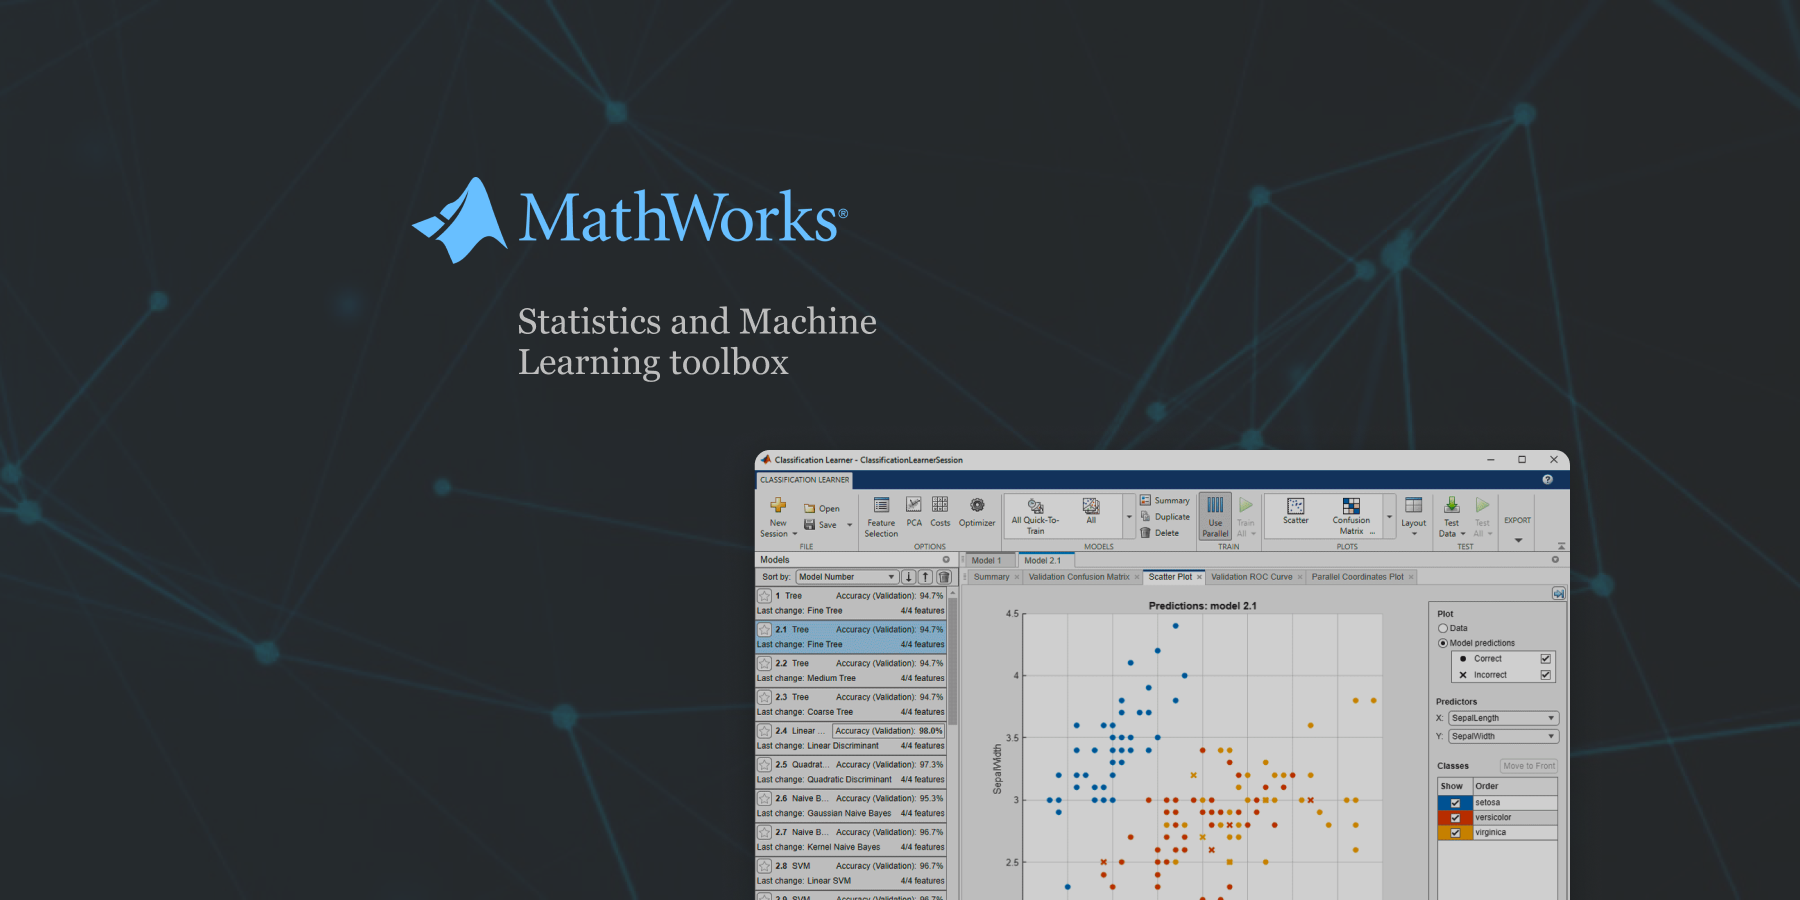Click the Test All play icon
Screen dimensions: 1800x900
(1482, 506)
